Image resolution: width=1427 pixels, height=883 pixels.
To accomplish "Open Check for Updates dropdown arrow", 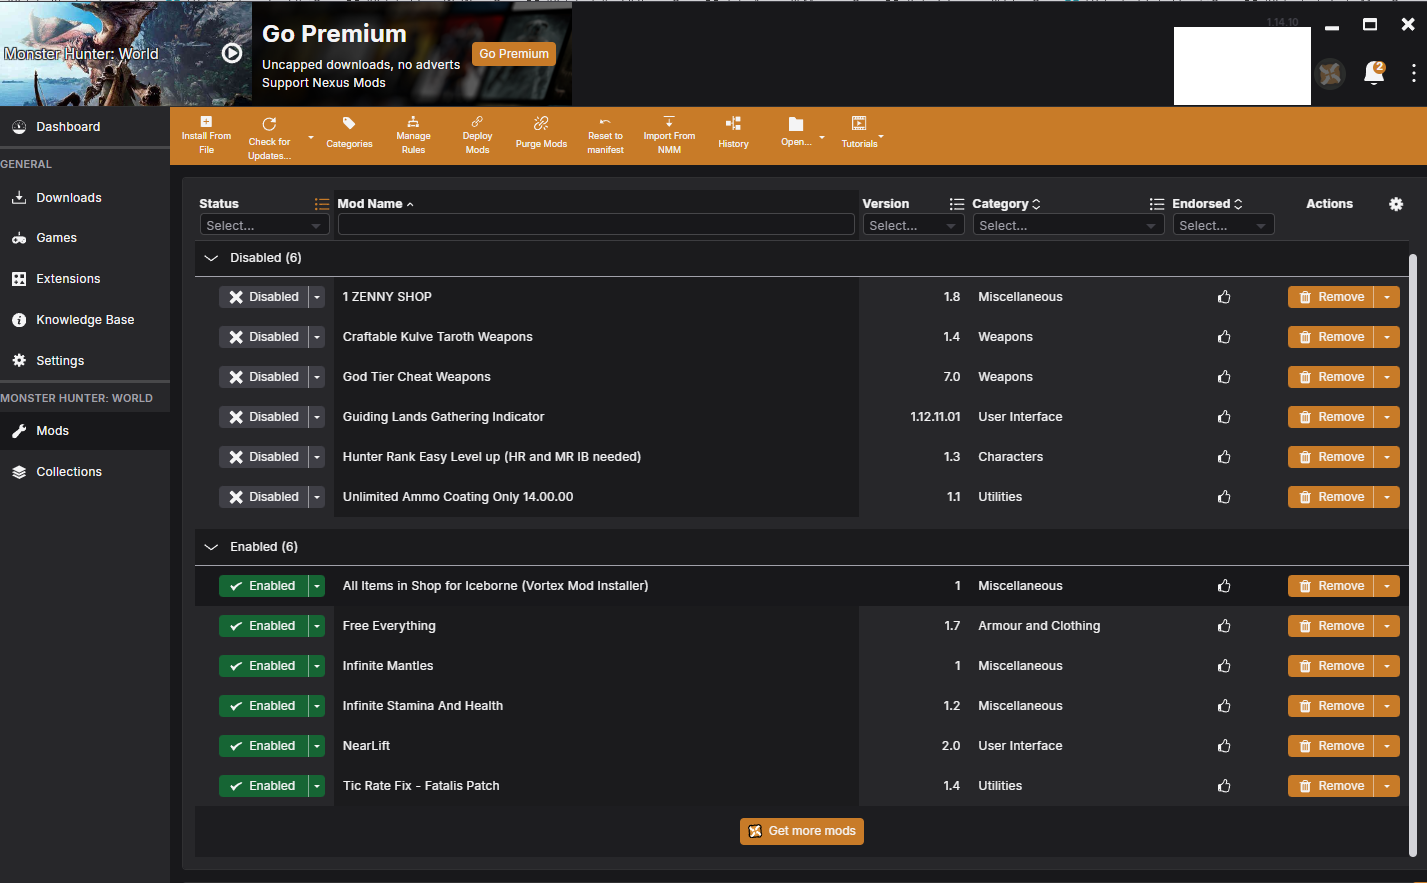I will 311,138.
